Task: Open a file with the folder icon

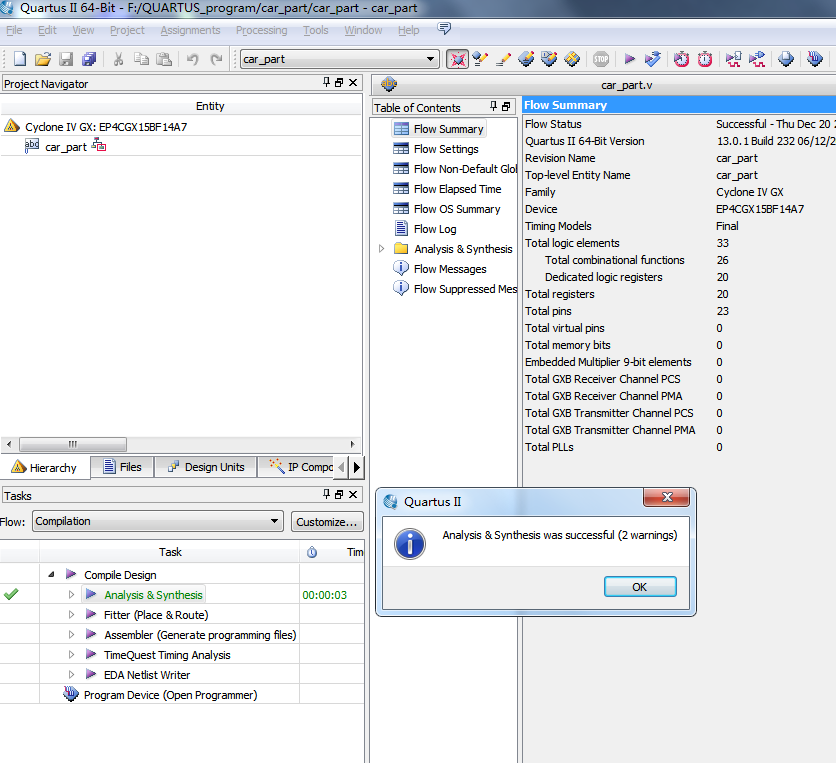Action: pyautogui.click(x=42, y=60)
